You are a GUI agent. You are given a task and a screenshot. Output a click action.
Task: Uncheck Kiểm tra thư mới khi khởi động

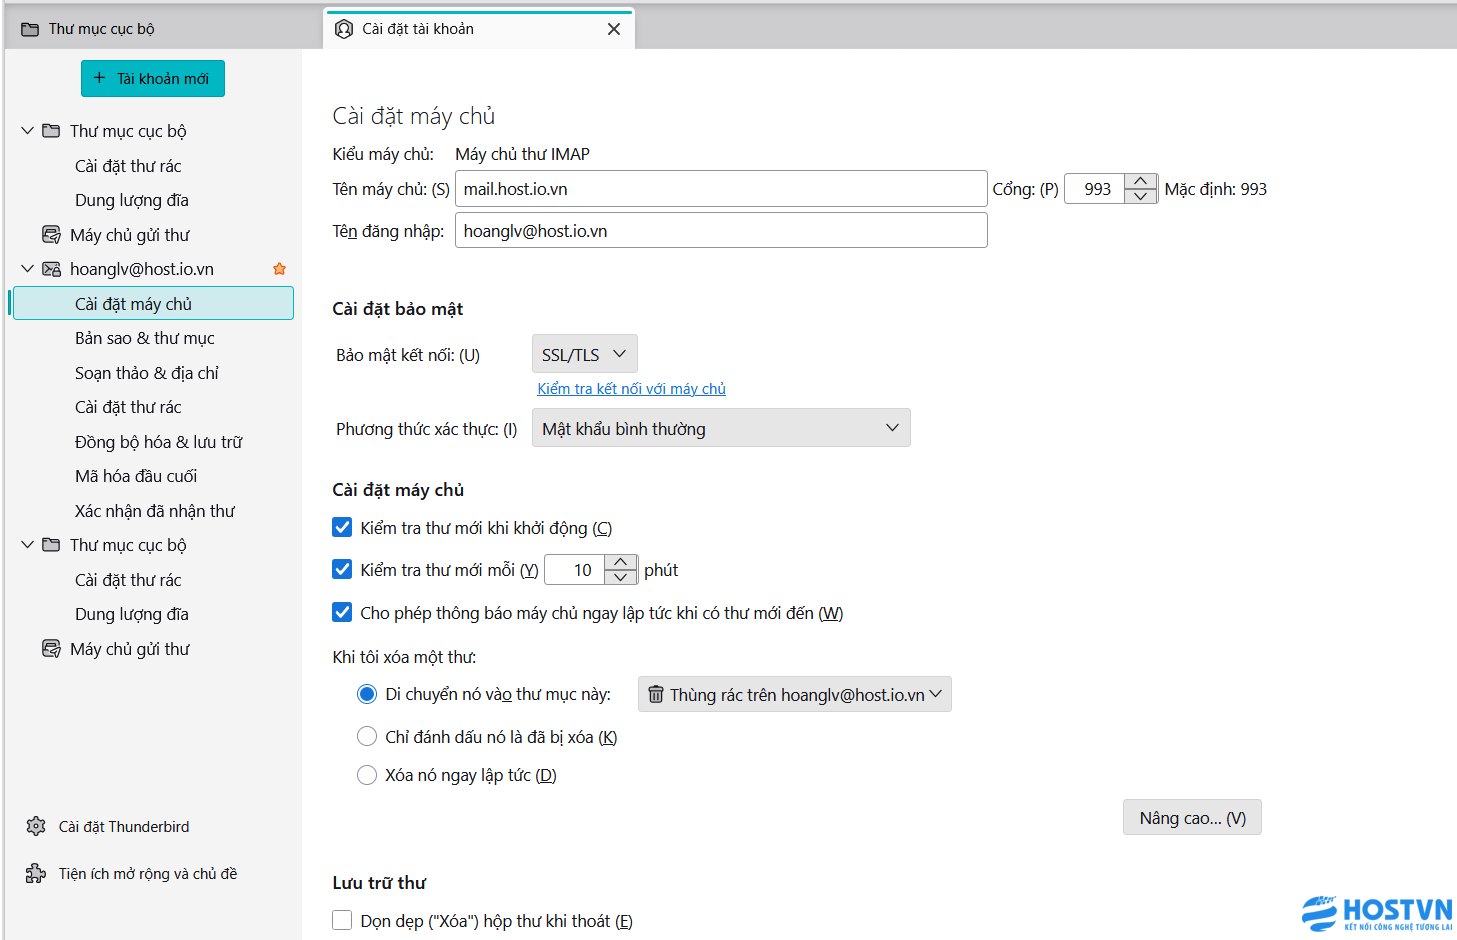coord(342,527)
